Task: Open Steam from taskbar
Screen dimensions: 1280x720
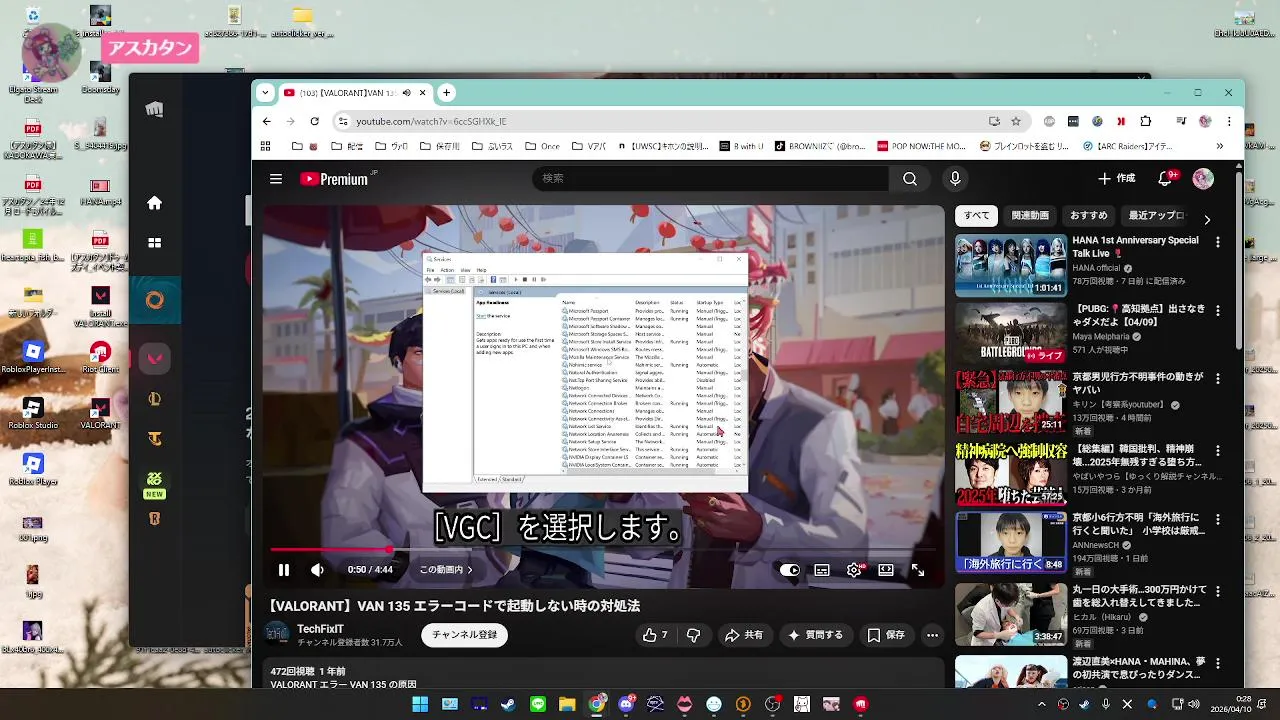Action: [x=509, y=704]
